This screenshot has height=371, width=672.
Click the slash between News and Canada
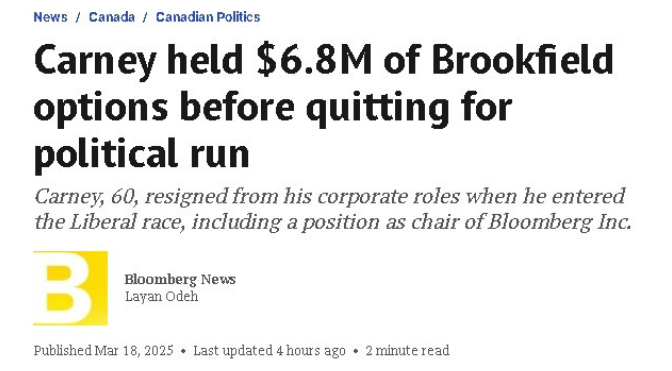tap(78, 17)
